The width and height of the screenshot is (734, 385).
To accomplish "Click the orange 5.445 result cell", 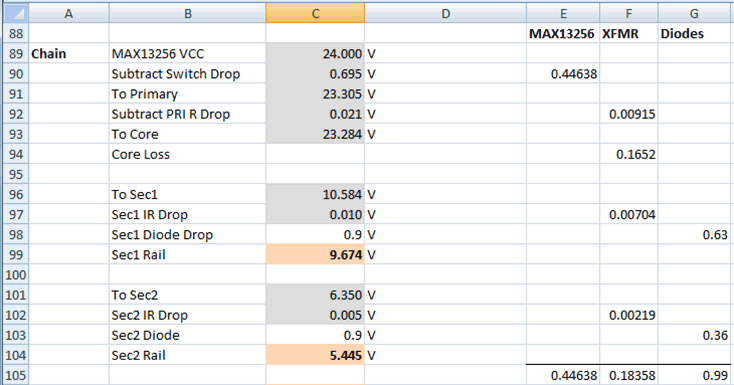I will point(315,355).
